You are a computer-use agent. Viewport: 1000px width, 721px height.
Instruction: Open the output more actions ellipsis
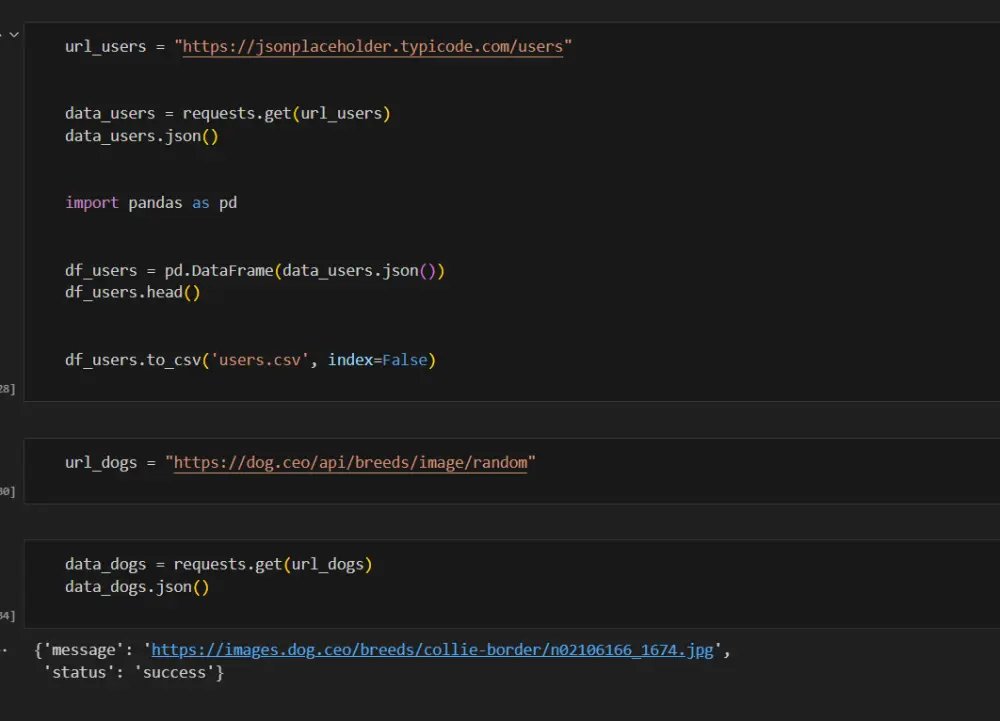tap(4, 650)
